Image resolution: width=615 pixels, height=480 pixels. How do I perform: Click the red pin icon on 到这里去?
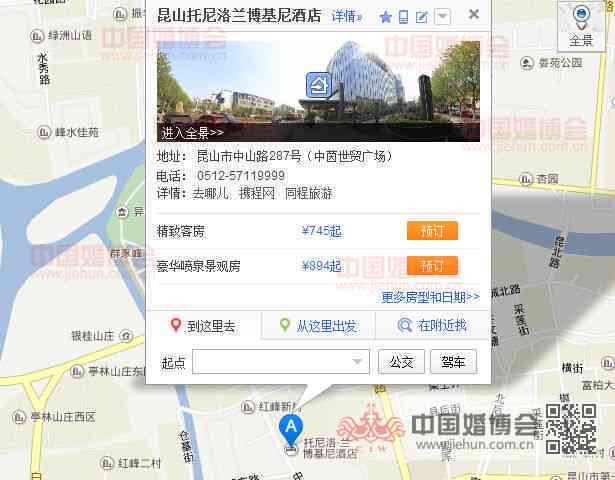coord(176,325)
